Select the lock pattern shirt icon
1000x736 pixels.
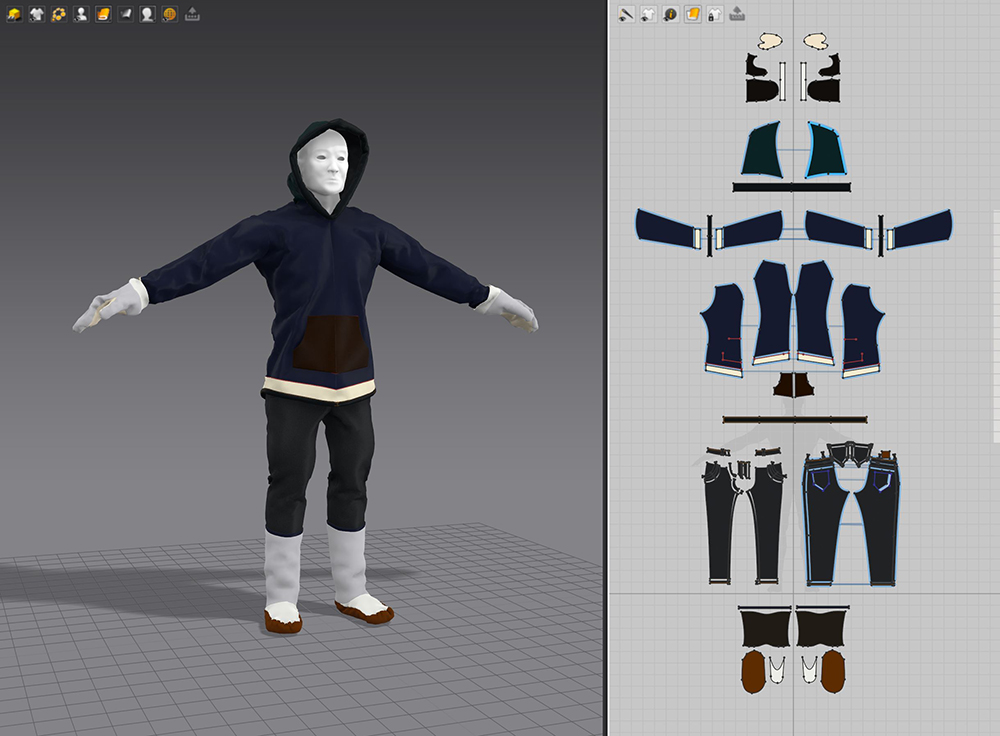714,14
